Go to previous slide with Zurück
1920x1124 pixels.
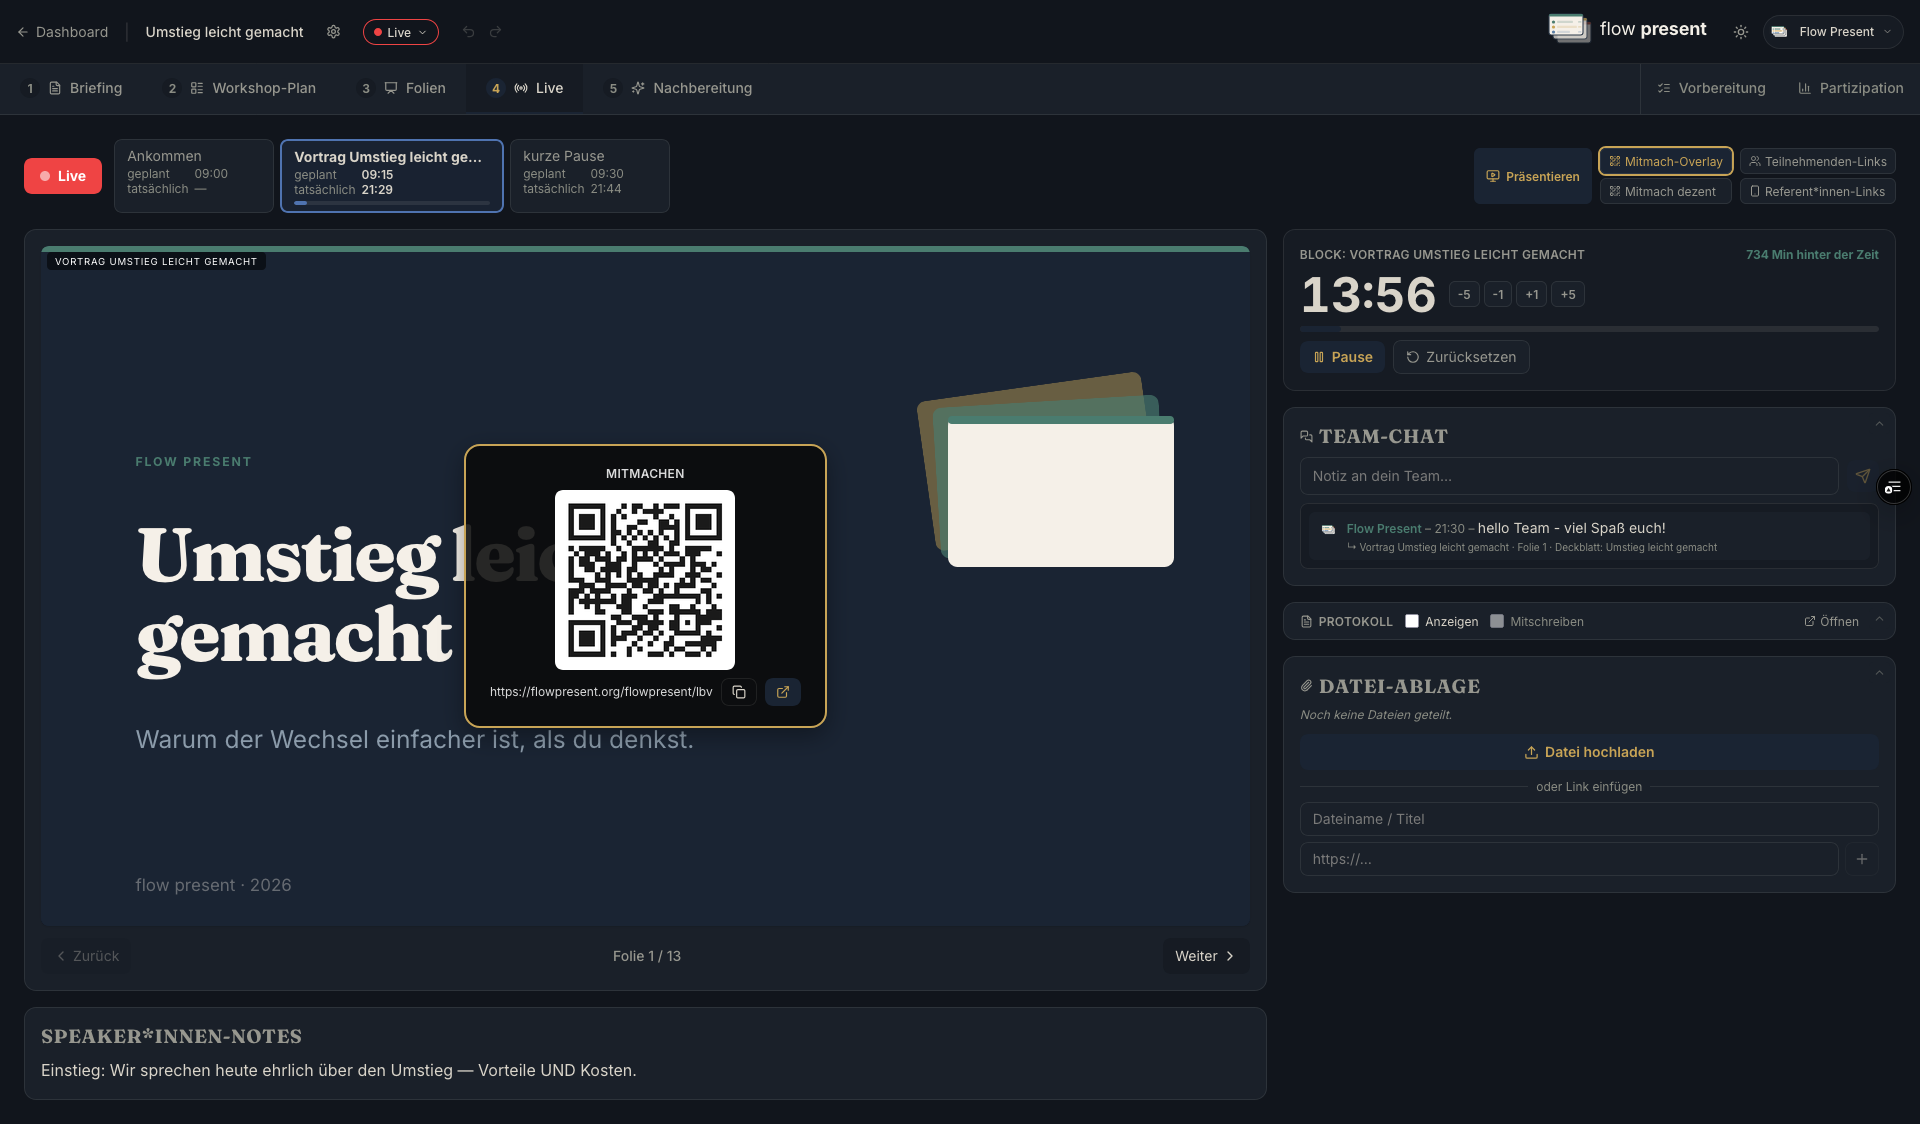(88, 956)
